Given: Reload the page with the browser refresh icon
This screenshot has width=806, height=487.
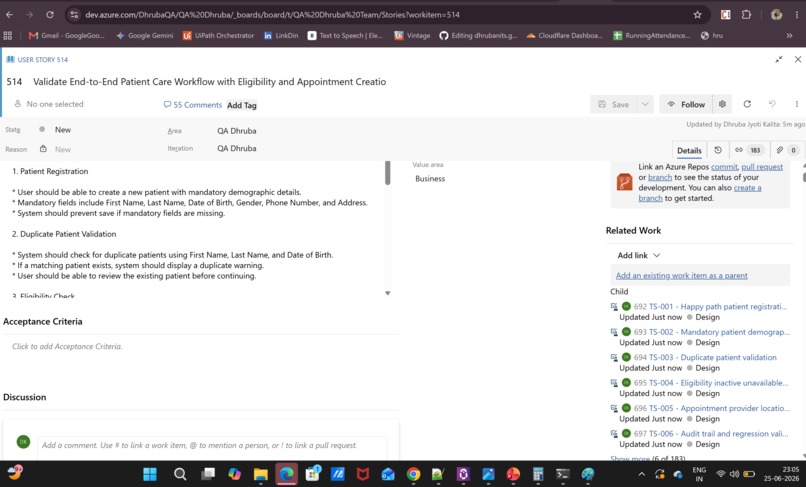Looking at the screenshot, I should [x=50, y=14].
